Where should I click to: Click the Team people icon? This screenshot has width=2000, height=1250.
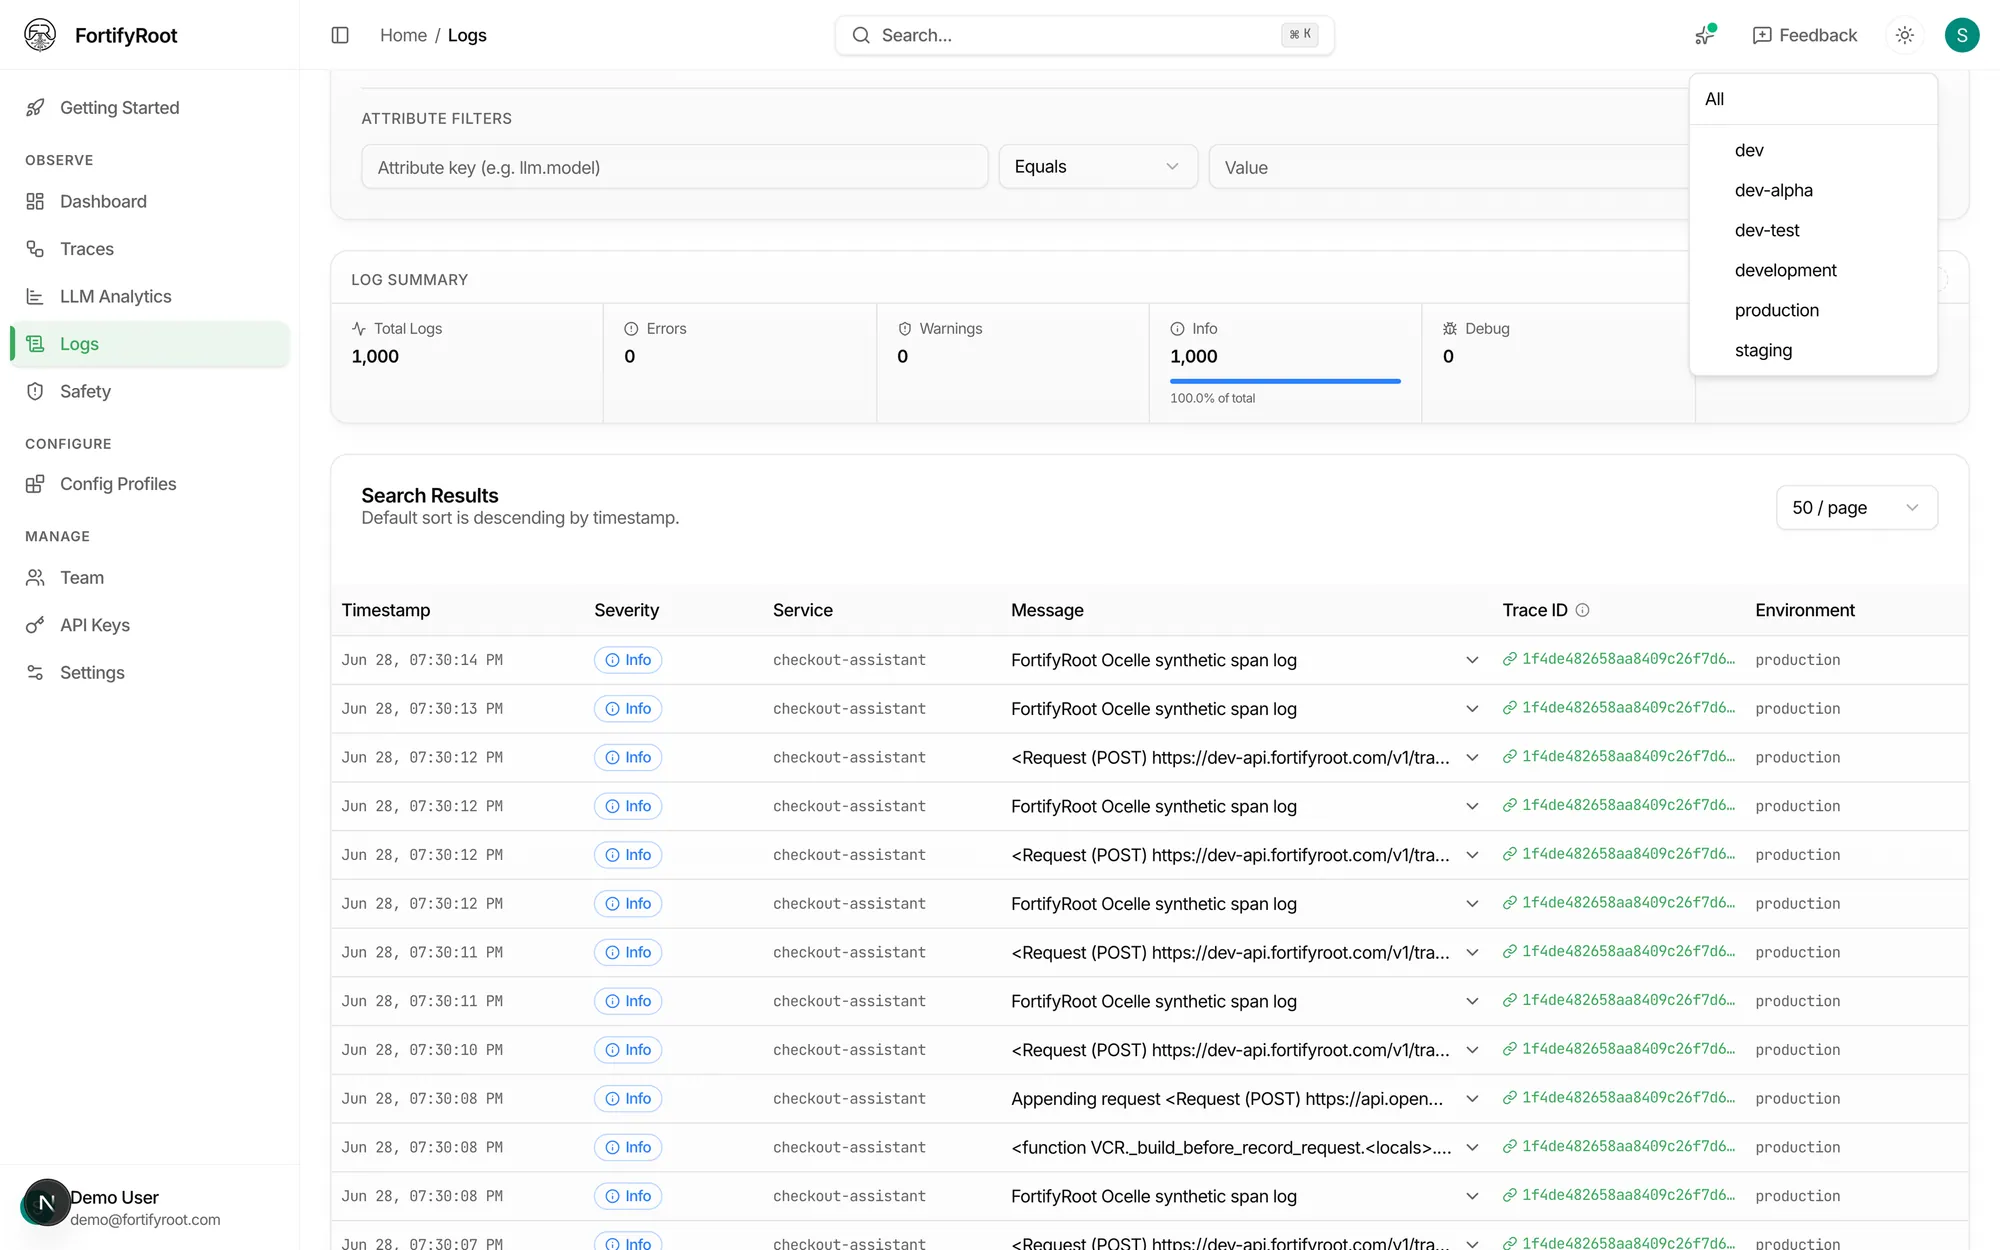(35, 577)
